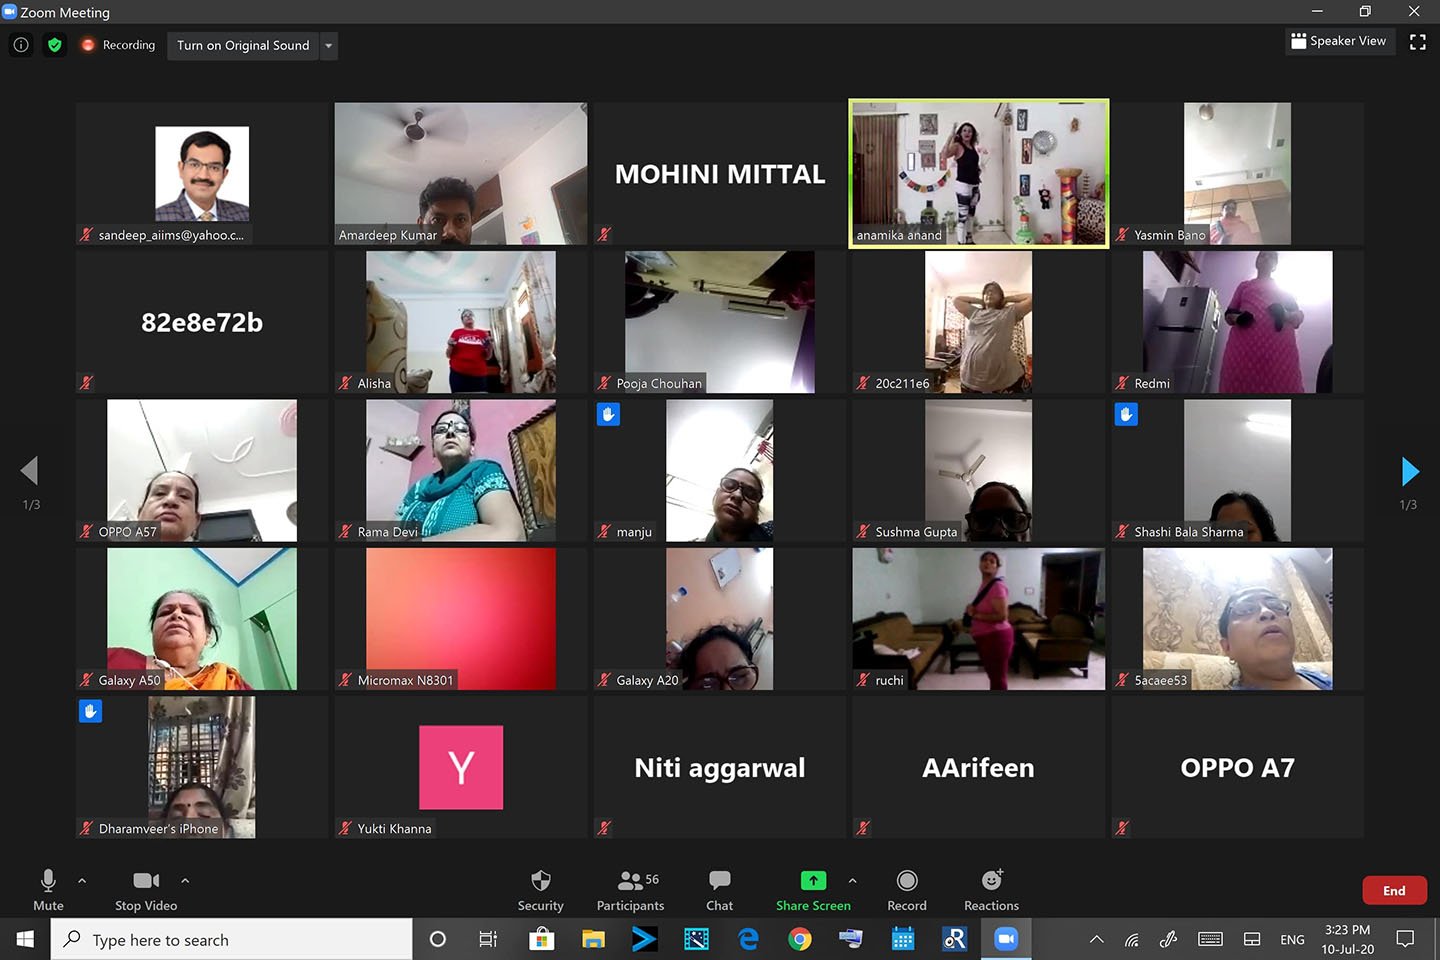Image resolution: width=1440 pixels, height=960 pixels.
Task: Open dropdown next to Turn on Original Sound
Action: tap(329, 46)
